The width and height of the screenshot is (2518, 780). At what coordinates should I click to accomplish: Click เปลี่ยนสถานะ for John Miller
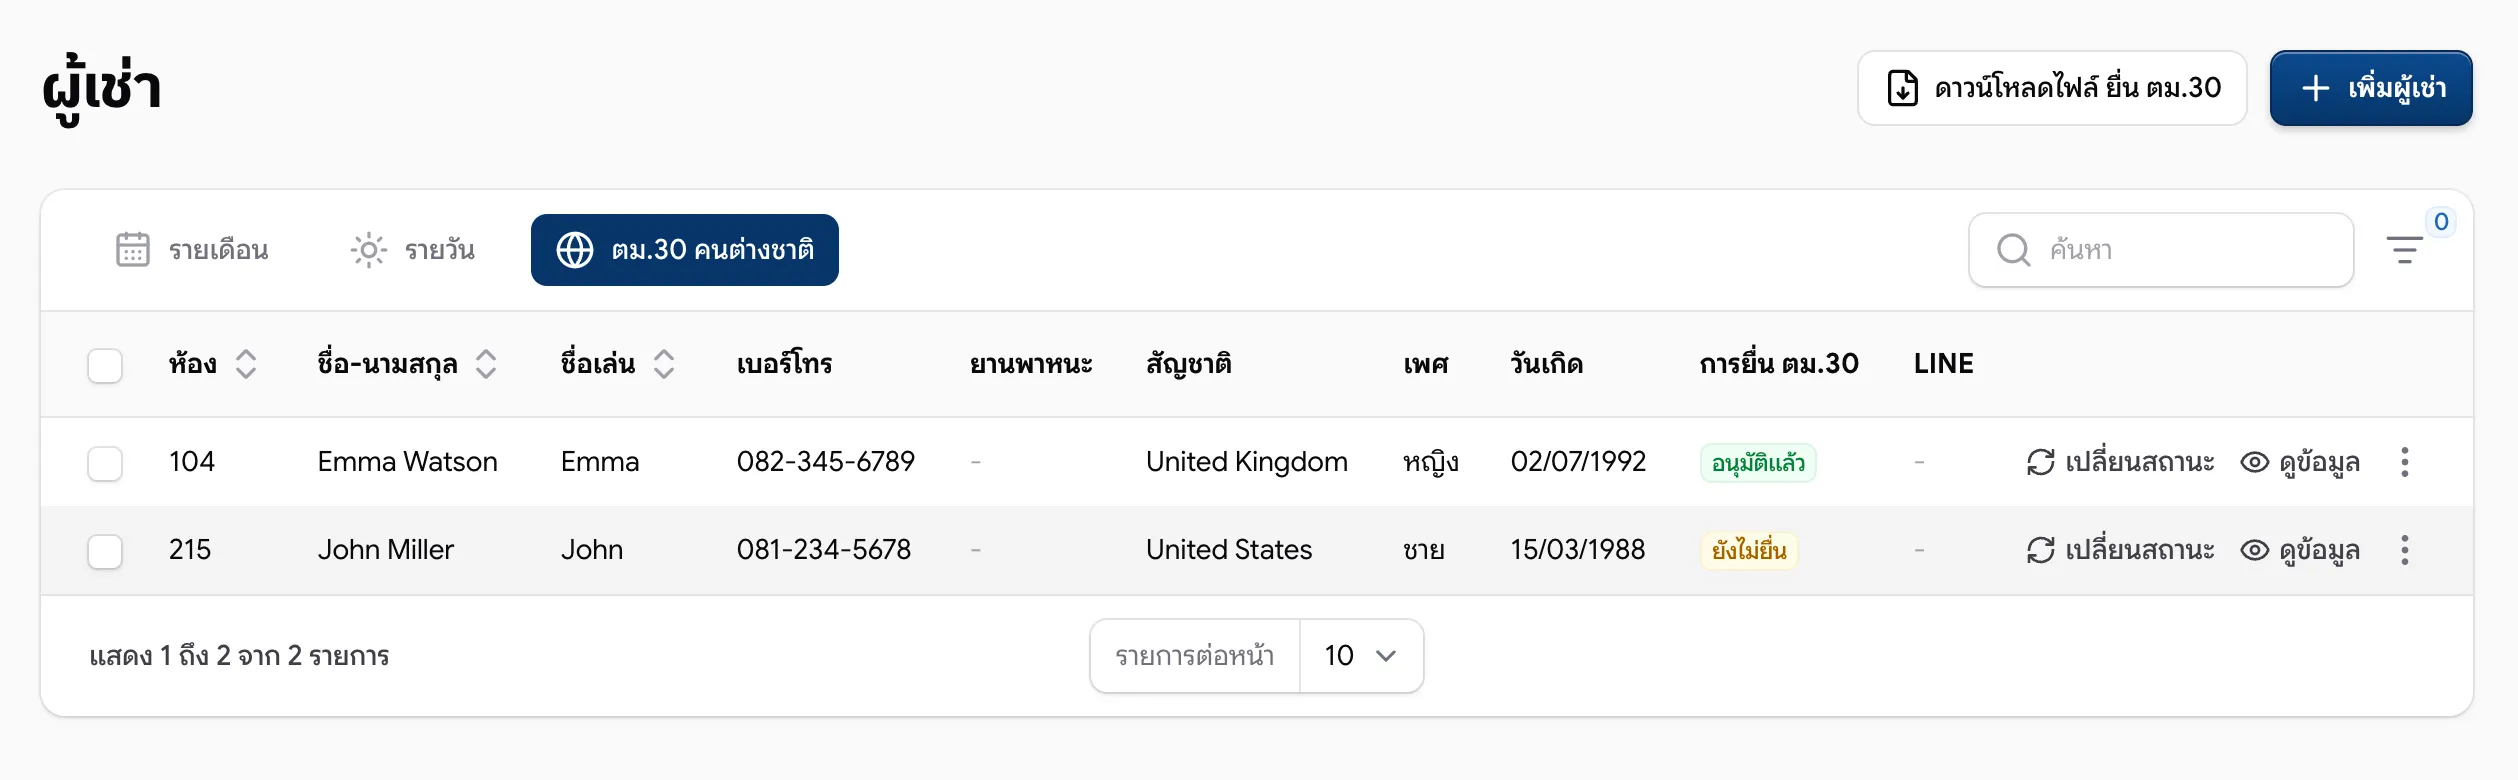(2120, 550)
